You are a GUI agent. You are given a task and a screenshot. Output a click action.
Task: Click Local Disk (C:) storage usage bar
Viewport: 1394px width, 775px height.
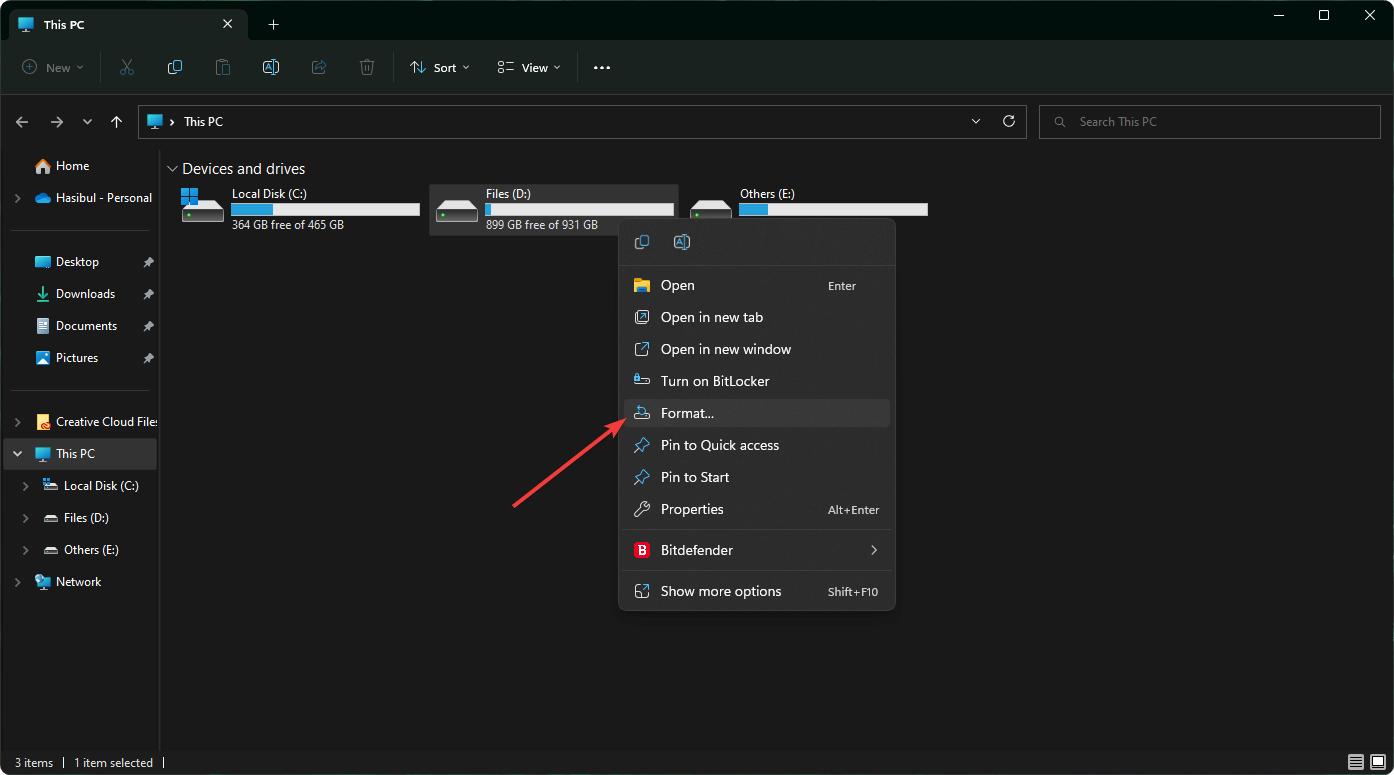pos(325,209)
